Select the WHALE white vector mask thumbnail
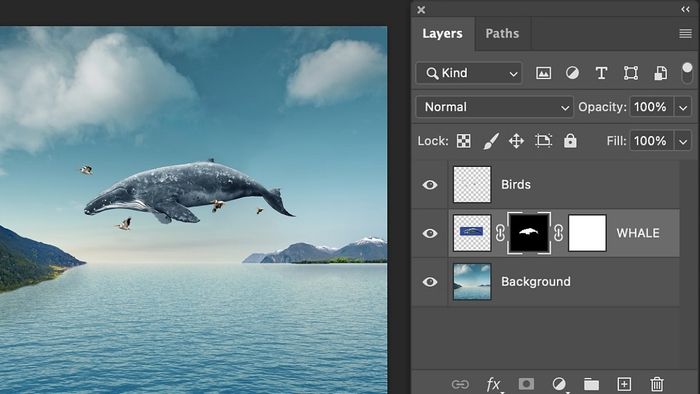The height and width of the screenshot is (394, 700). point(587,233)
